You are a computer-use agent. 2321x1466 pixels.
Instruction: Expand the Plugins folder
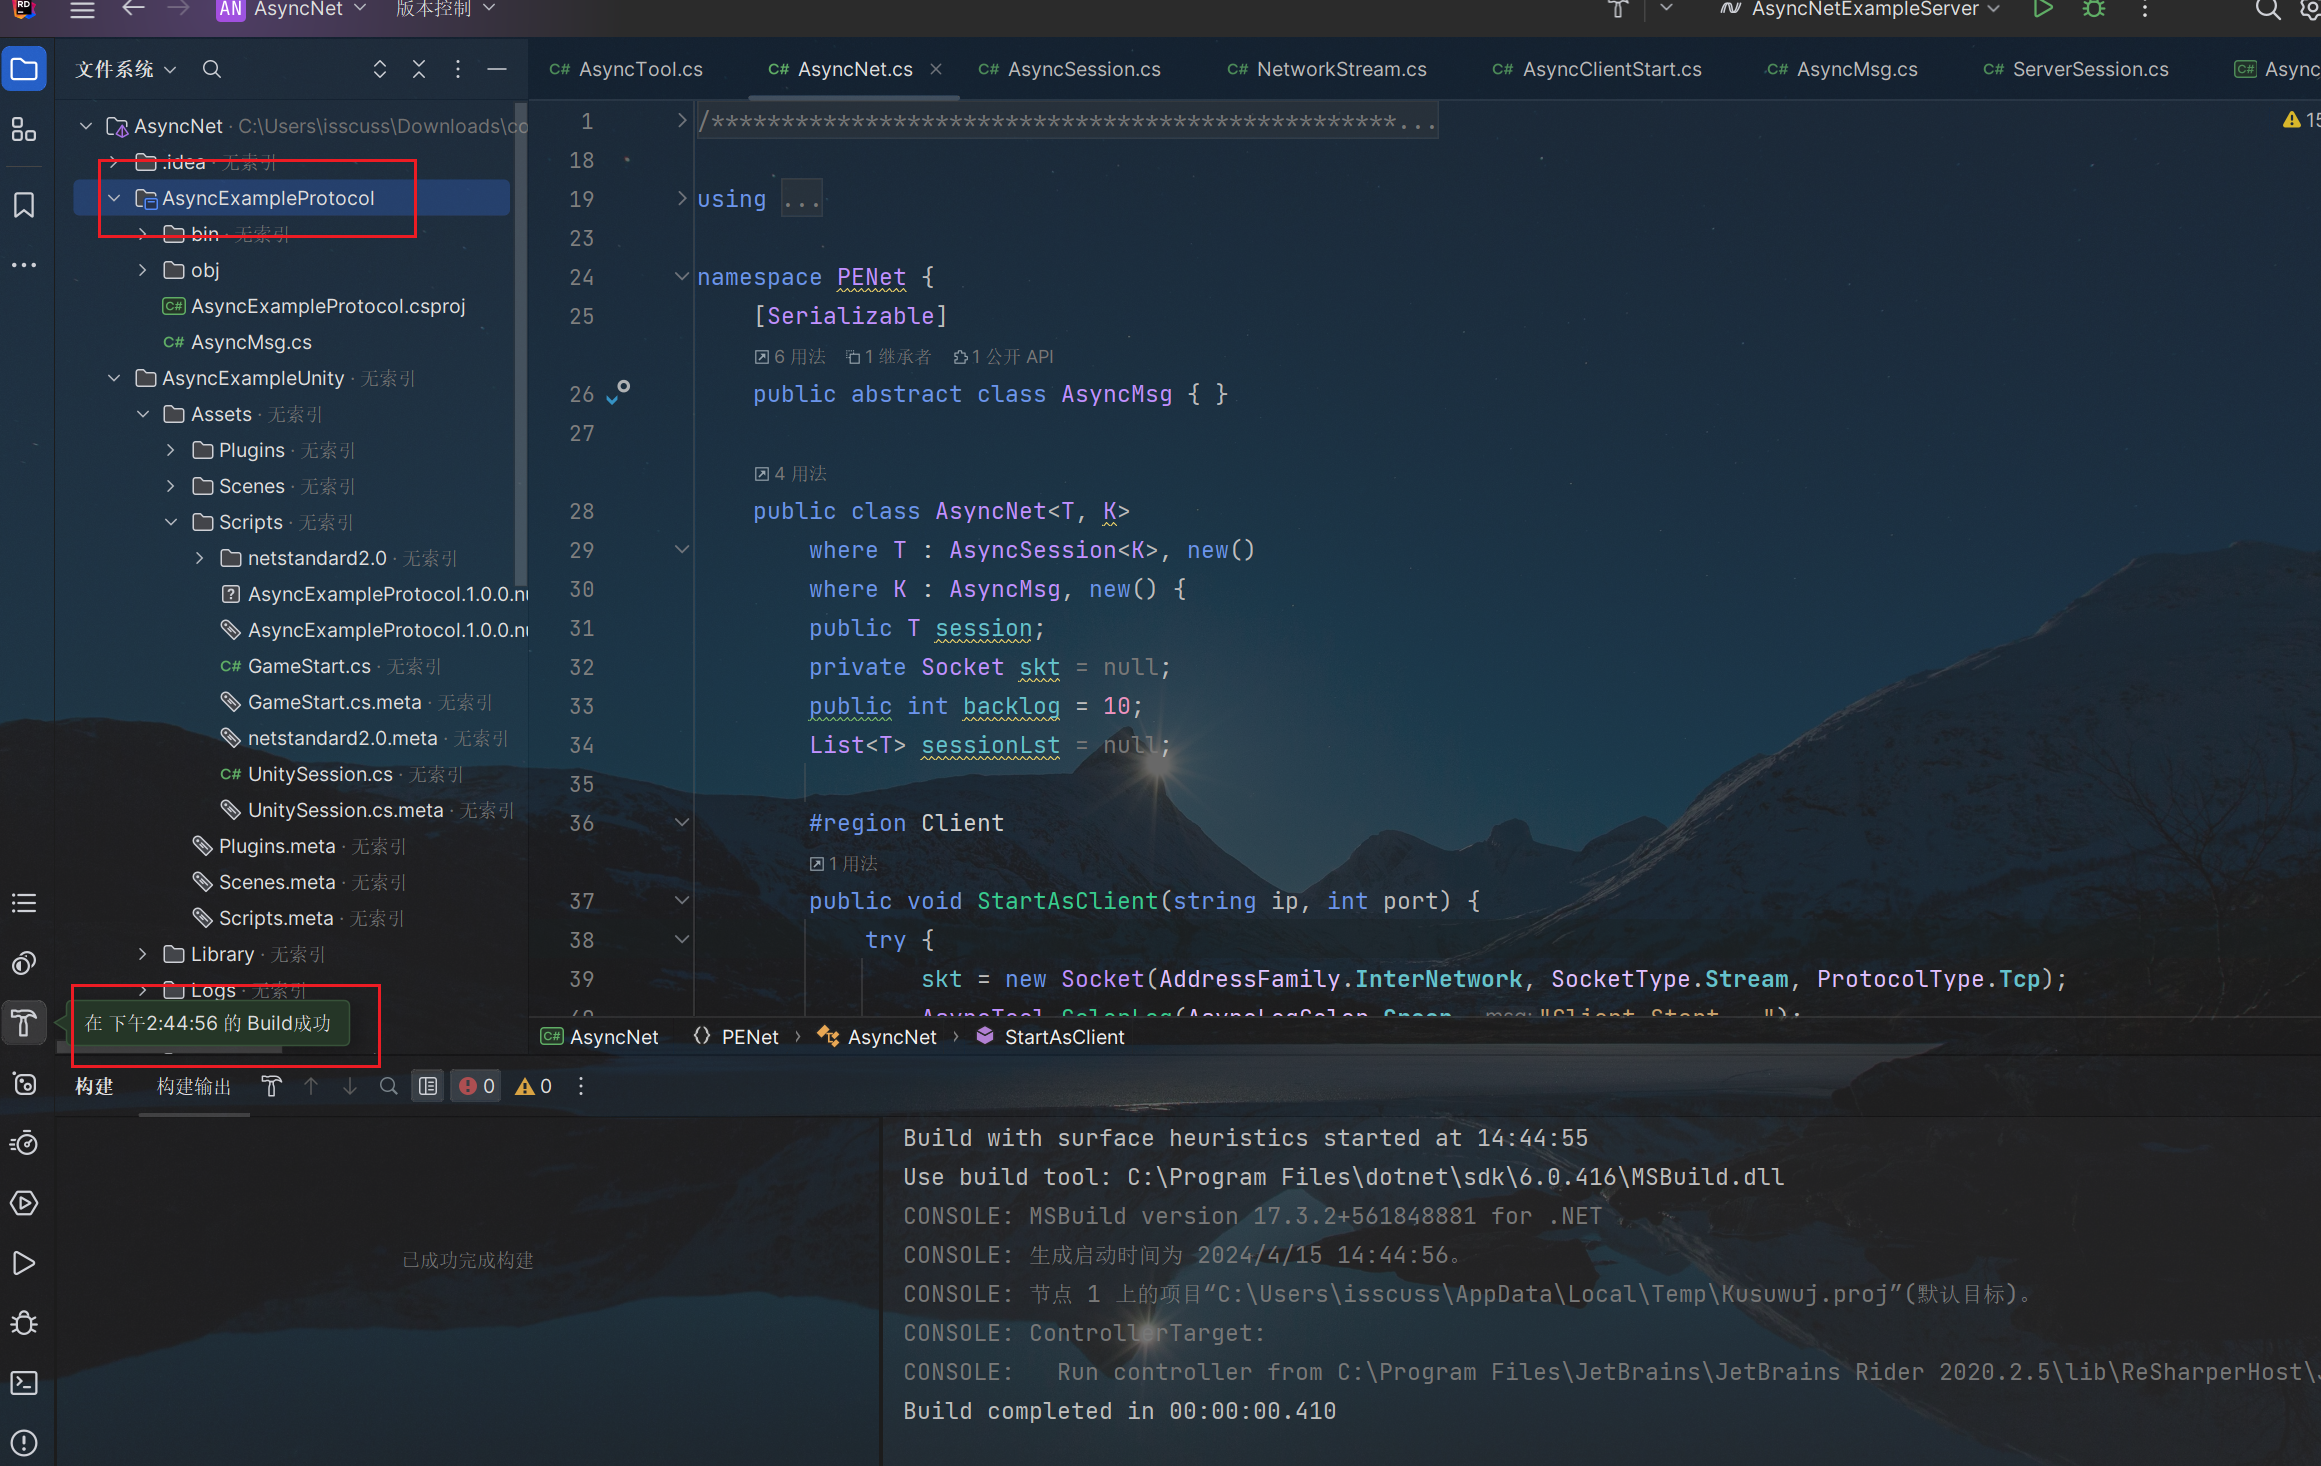point(171,450)
